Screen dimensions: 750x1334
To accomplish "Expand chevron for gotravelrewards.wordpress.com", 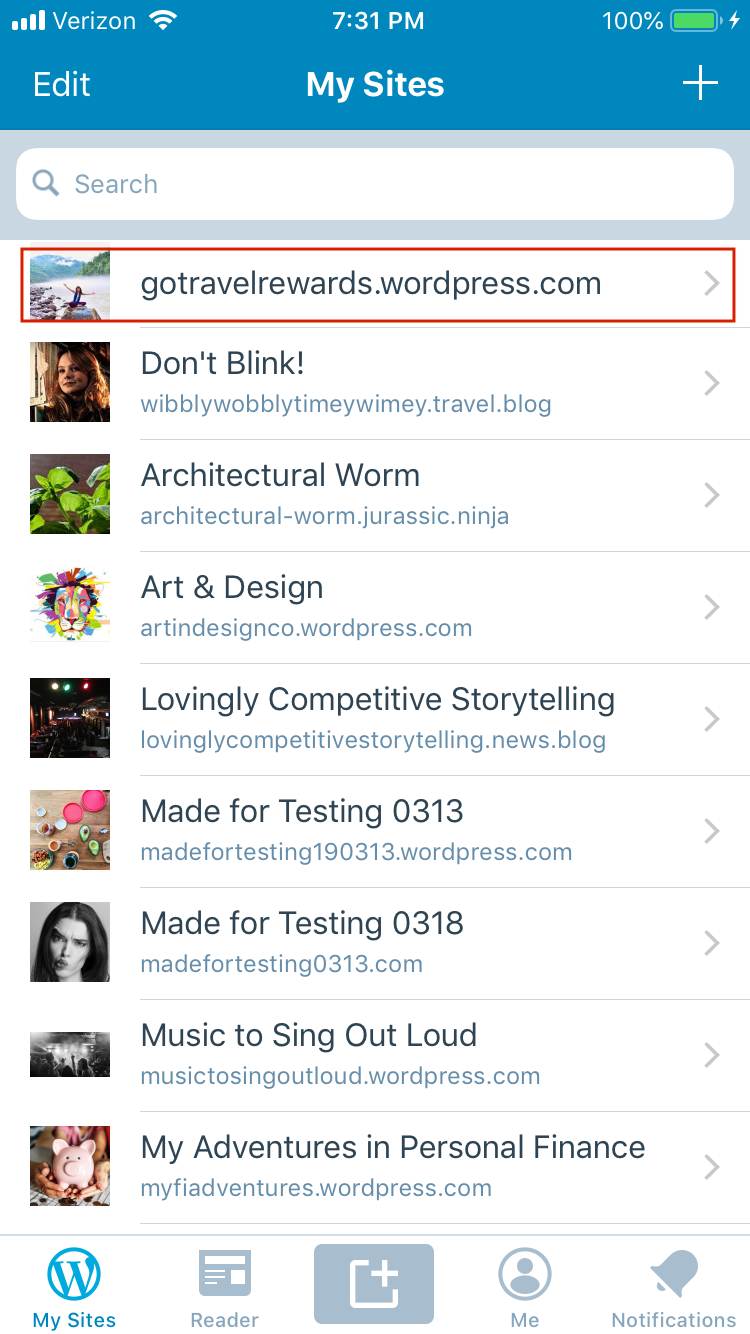I will pos(712,284).
